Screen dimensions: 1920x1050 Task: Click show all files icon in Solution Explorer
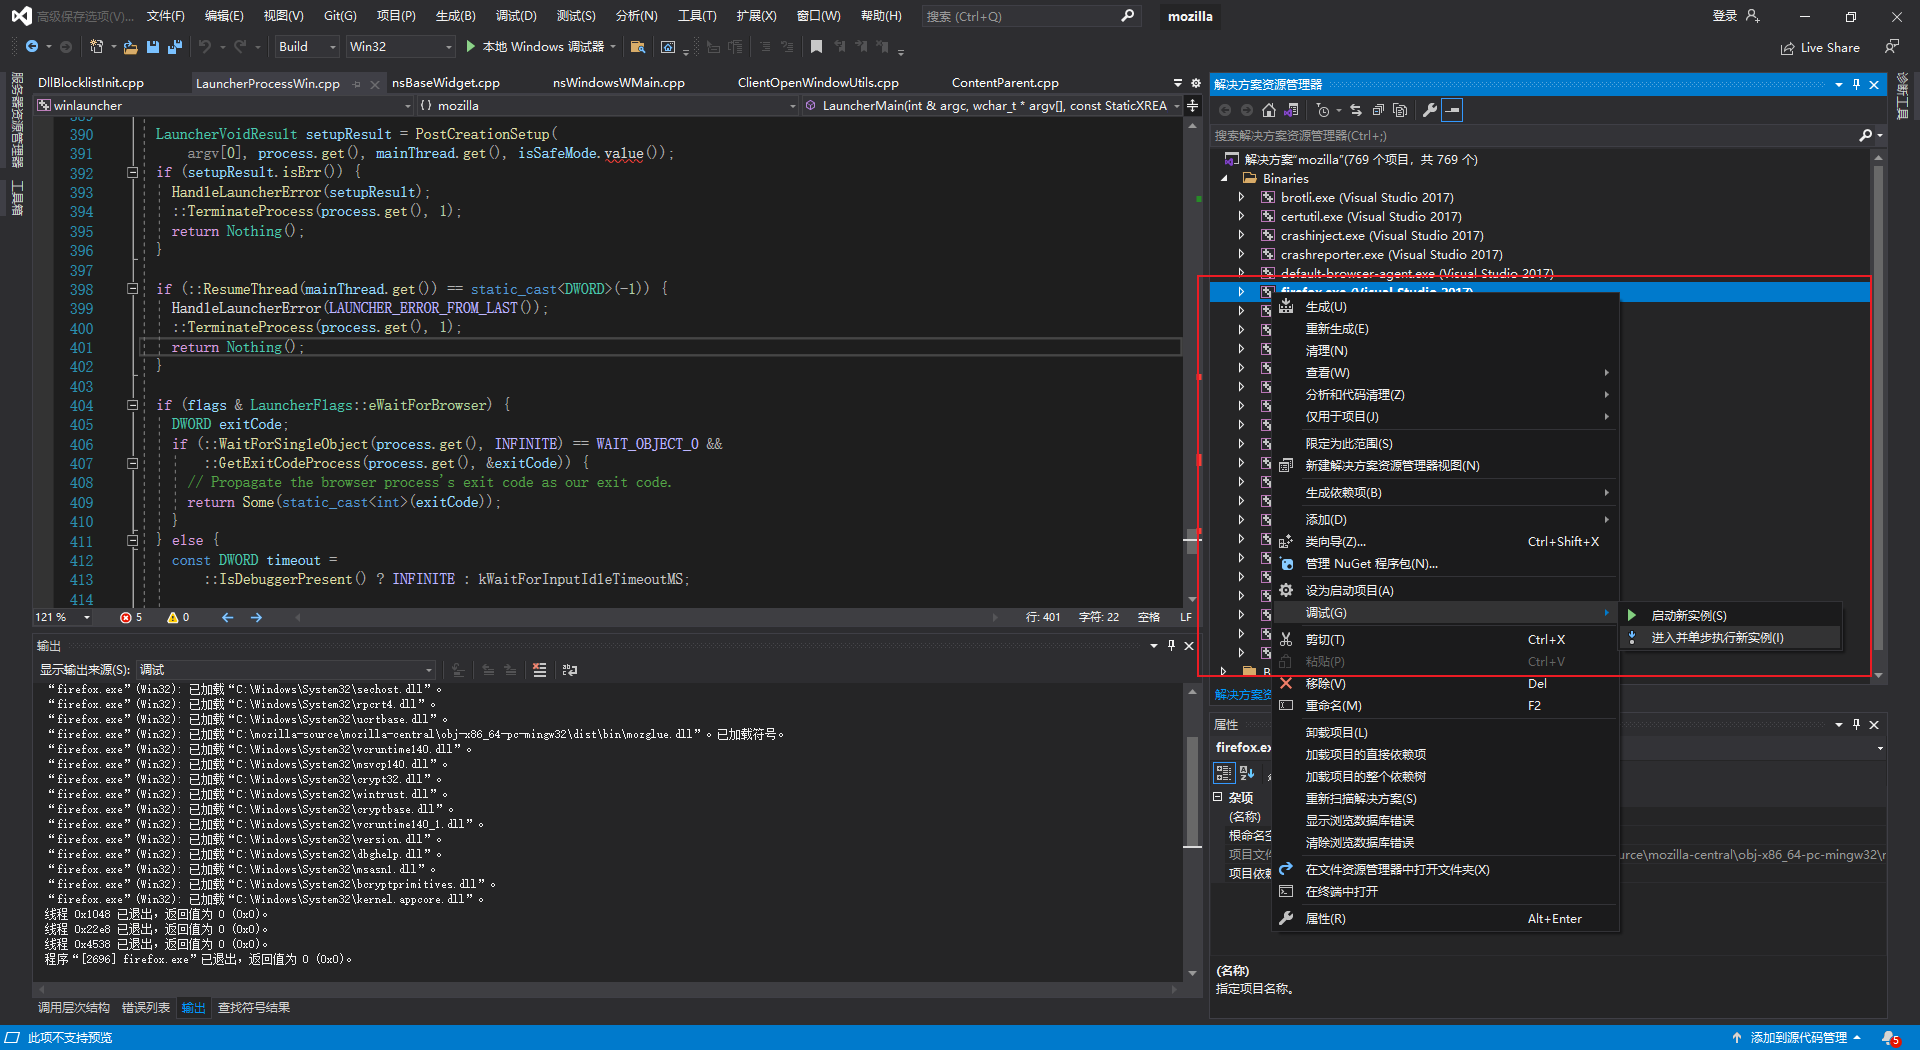click(1400, 110)
